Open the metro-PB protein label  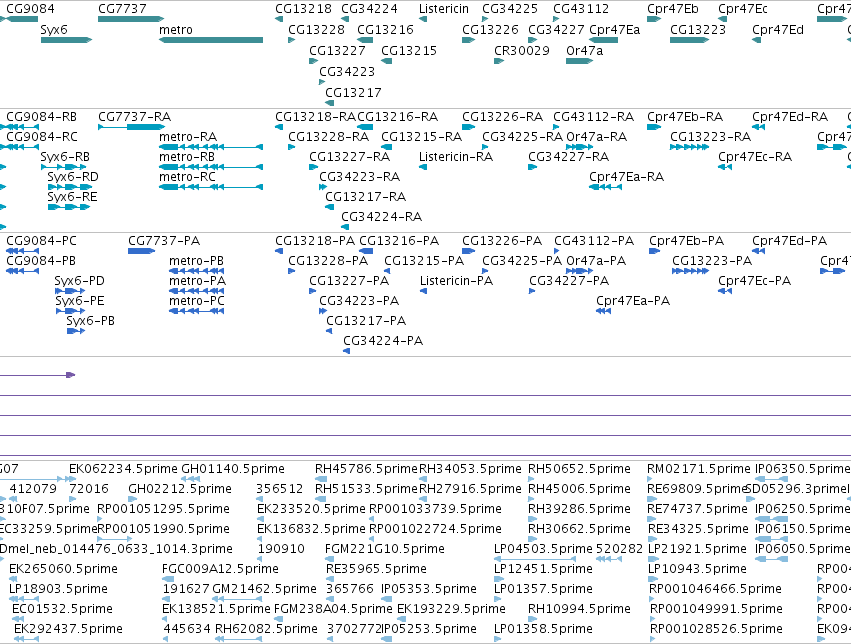pos(196,261)
